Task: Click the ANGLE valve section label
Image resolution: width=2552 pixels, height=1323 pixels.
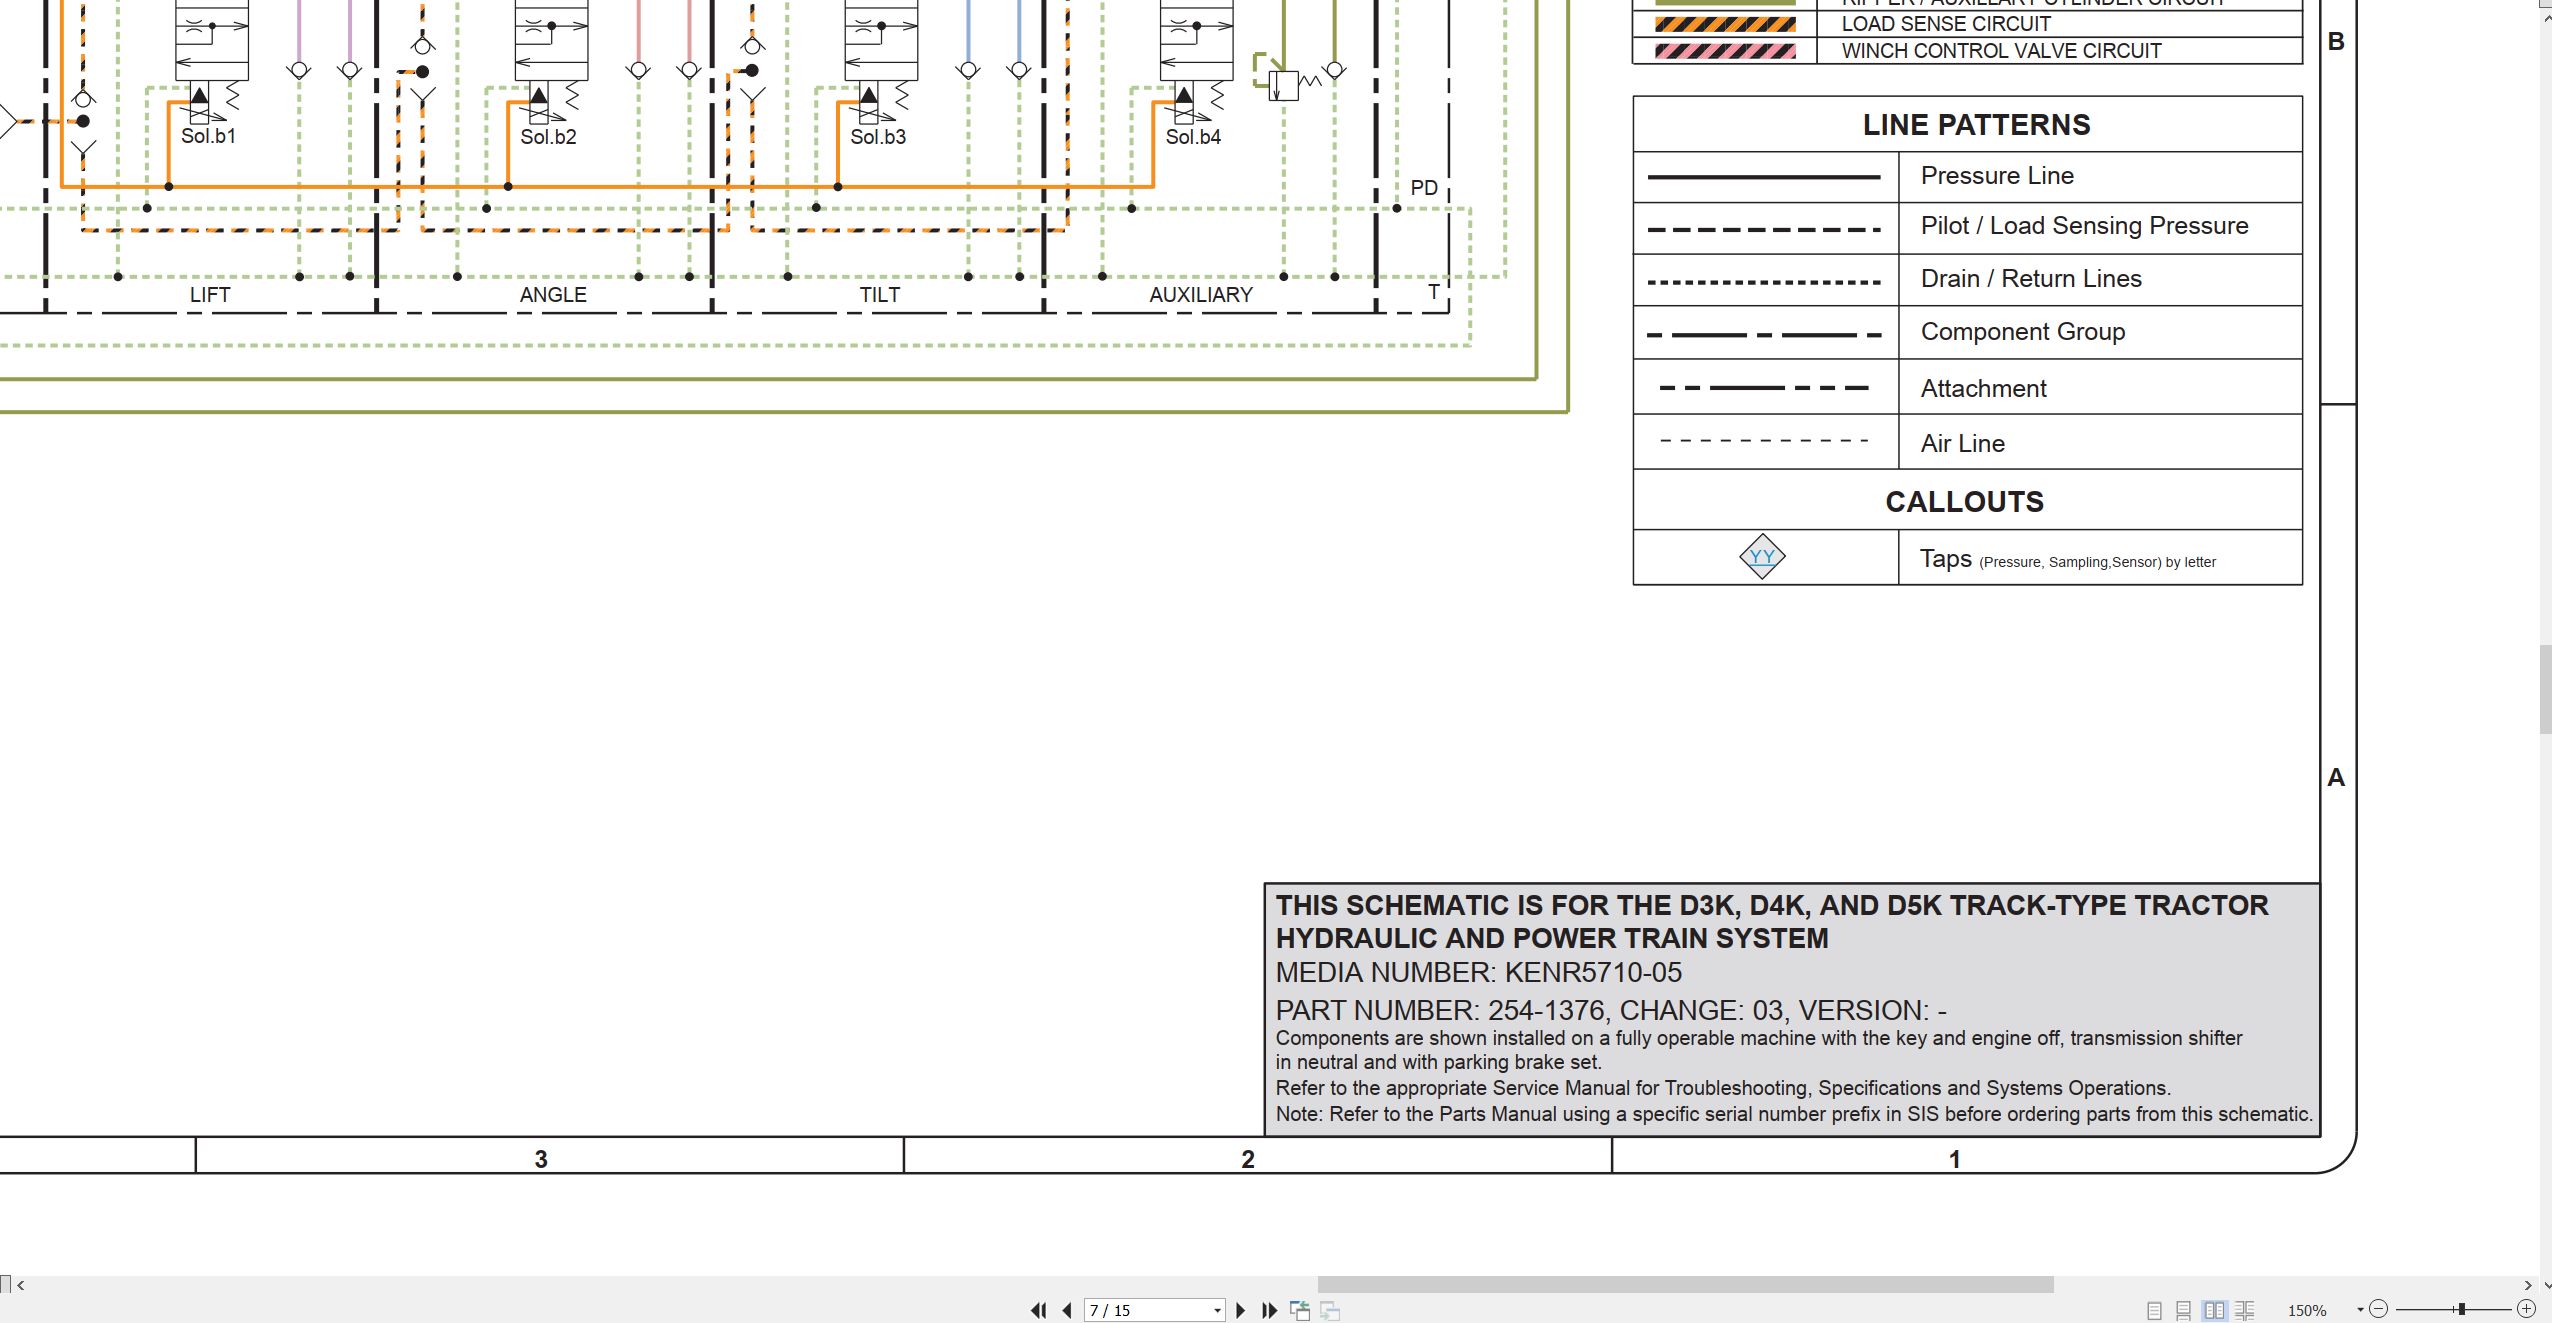Action: [x=553, y=295]
